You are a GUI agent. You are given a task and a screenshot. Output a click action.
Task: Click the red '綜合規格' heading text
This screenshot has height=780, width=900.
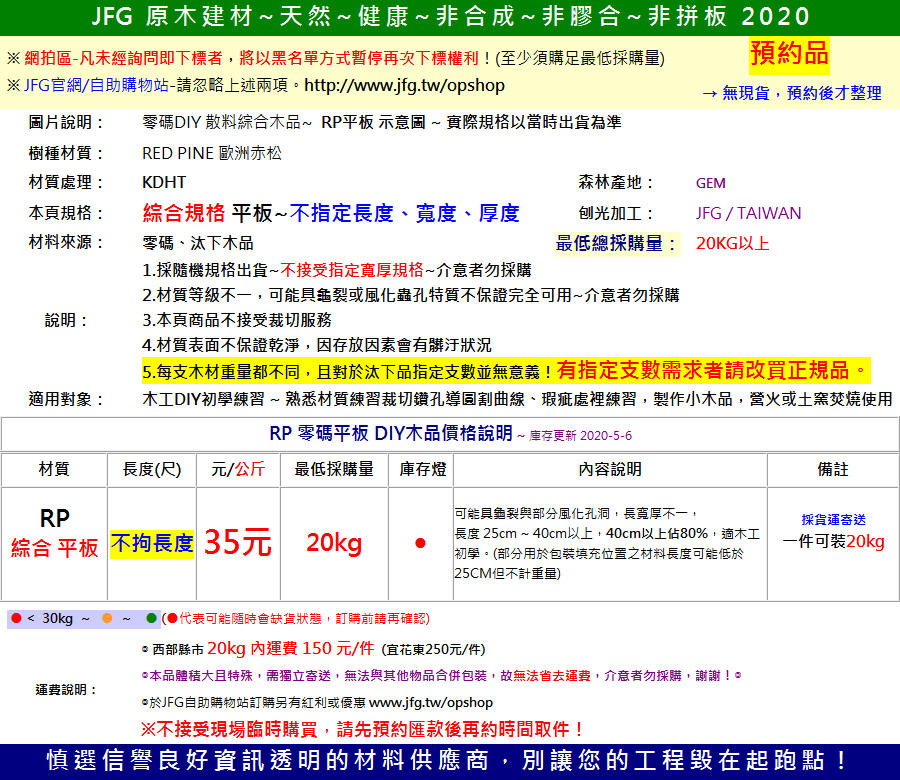[184, 213]
